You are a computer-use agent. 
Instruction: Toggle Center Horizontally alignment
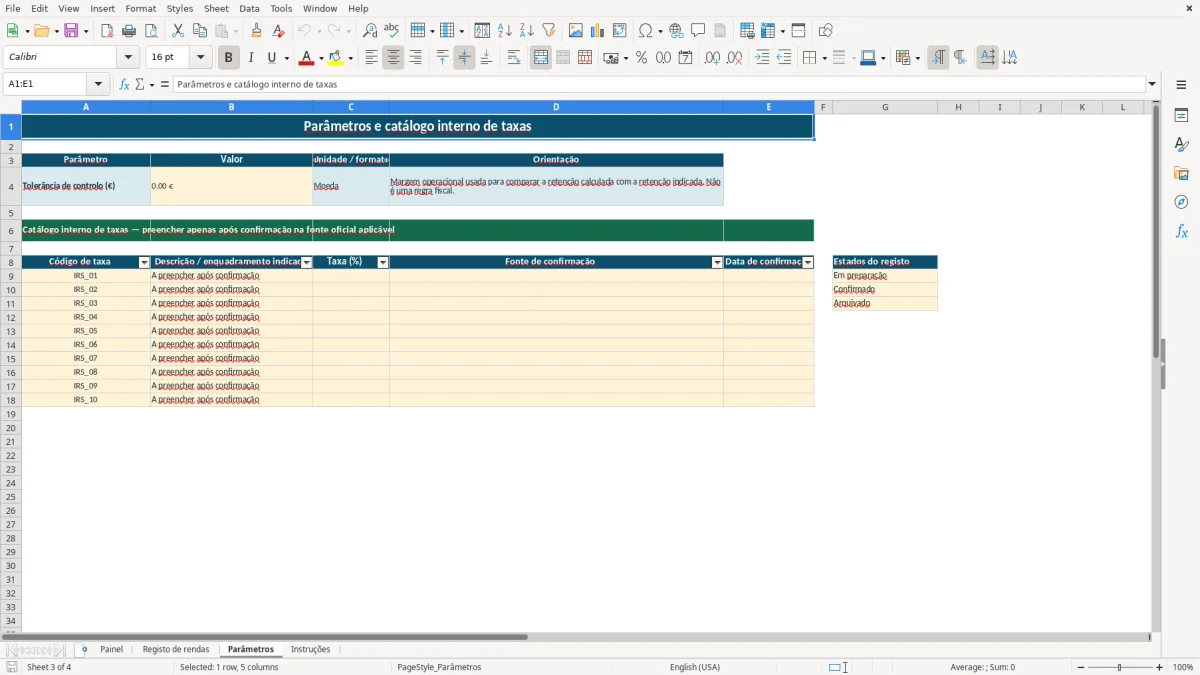pos(393,58)
